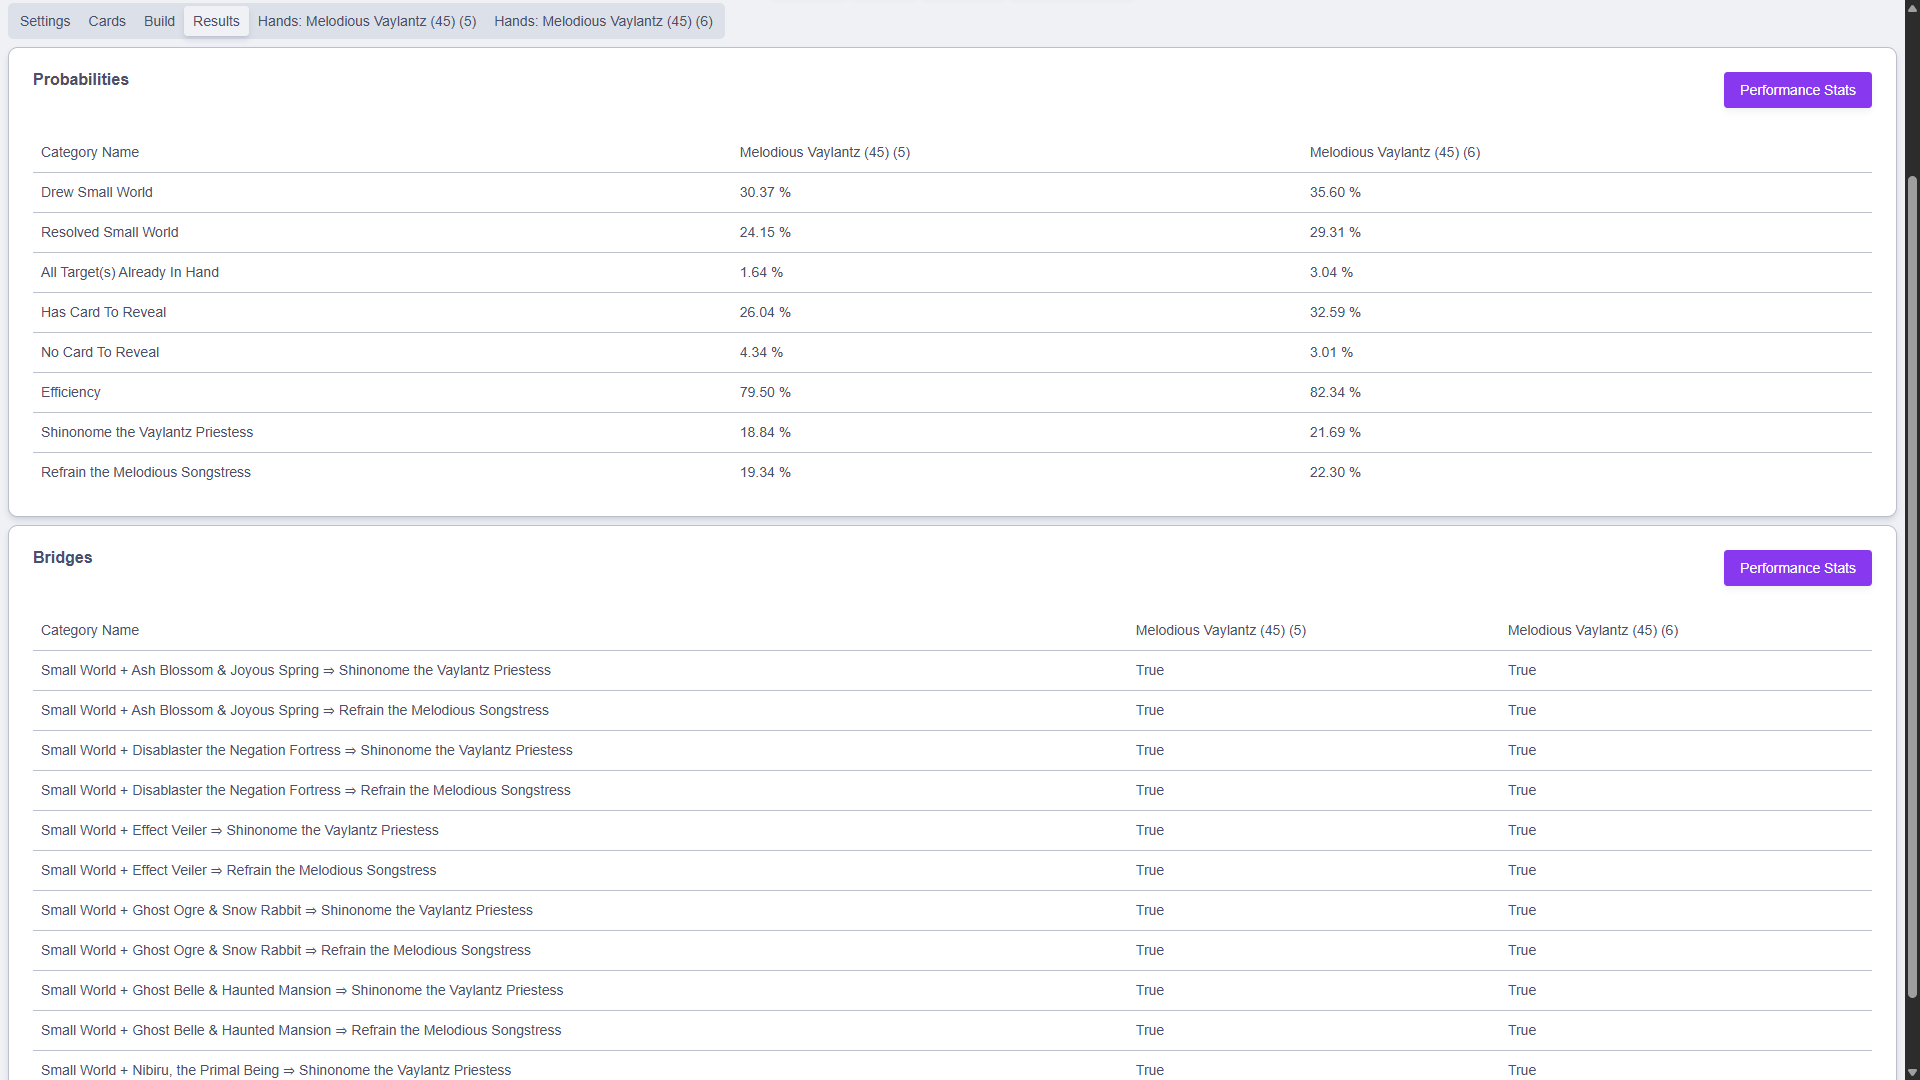Click the Has Card To Reveal label
Viewport: 1920px width, 1080px height.
[104, 312]
